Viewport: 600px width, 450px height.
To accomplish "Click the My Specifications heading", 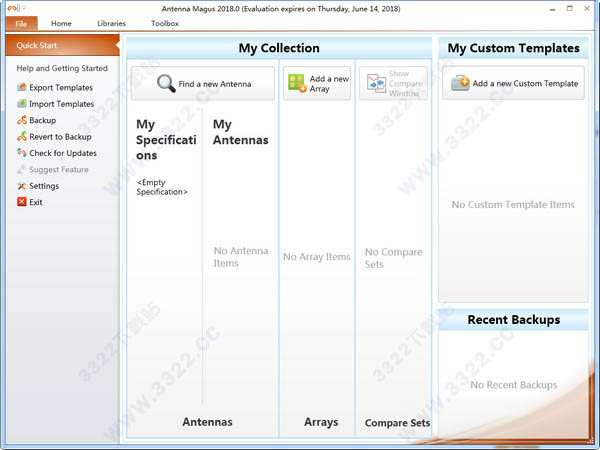I will click(x=166, y=140).
